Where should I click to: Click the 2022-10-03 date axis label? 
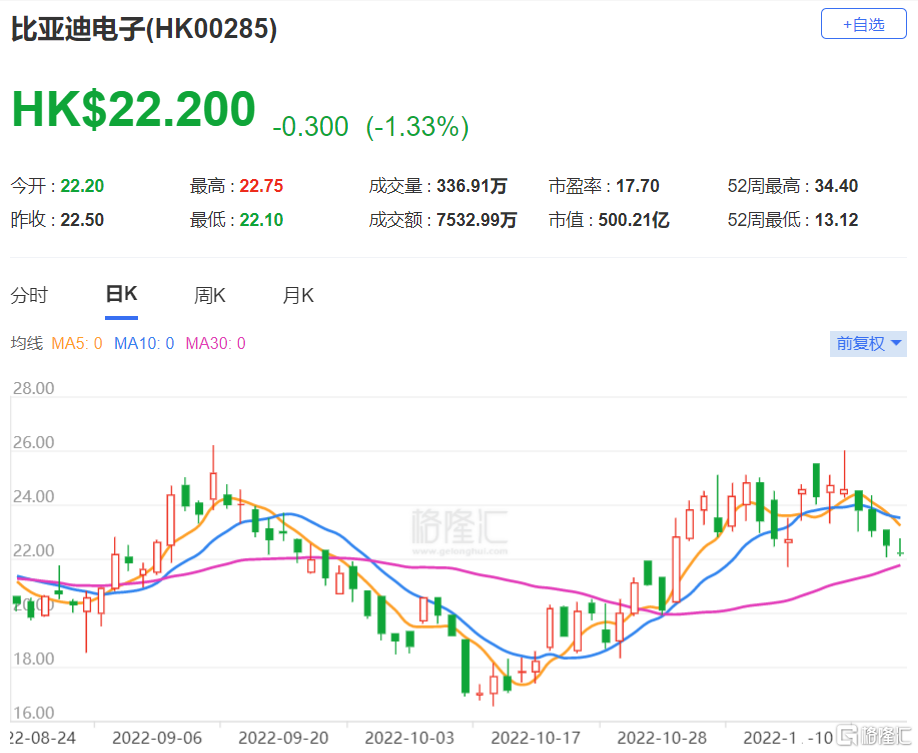click(x=409, y=738)
